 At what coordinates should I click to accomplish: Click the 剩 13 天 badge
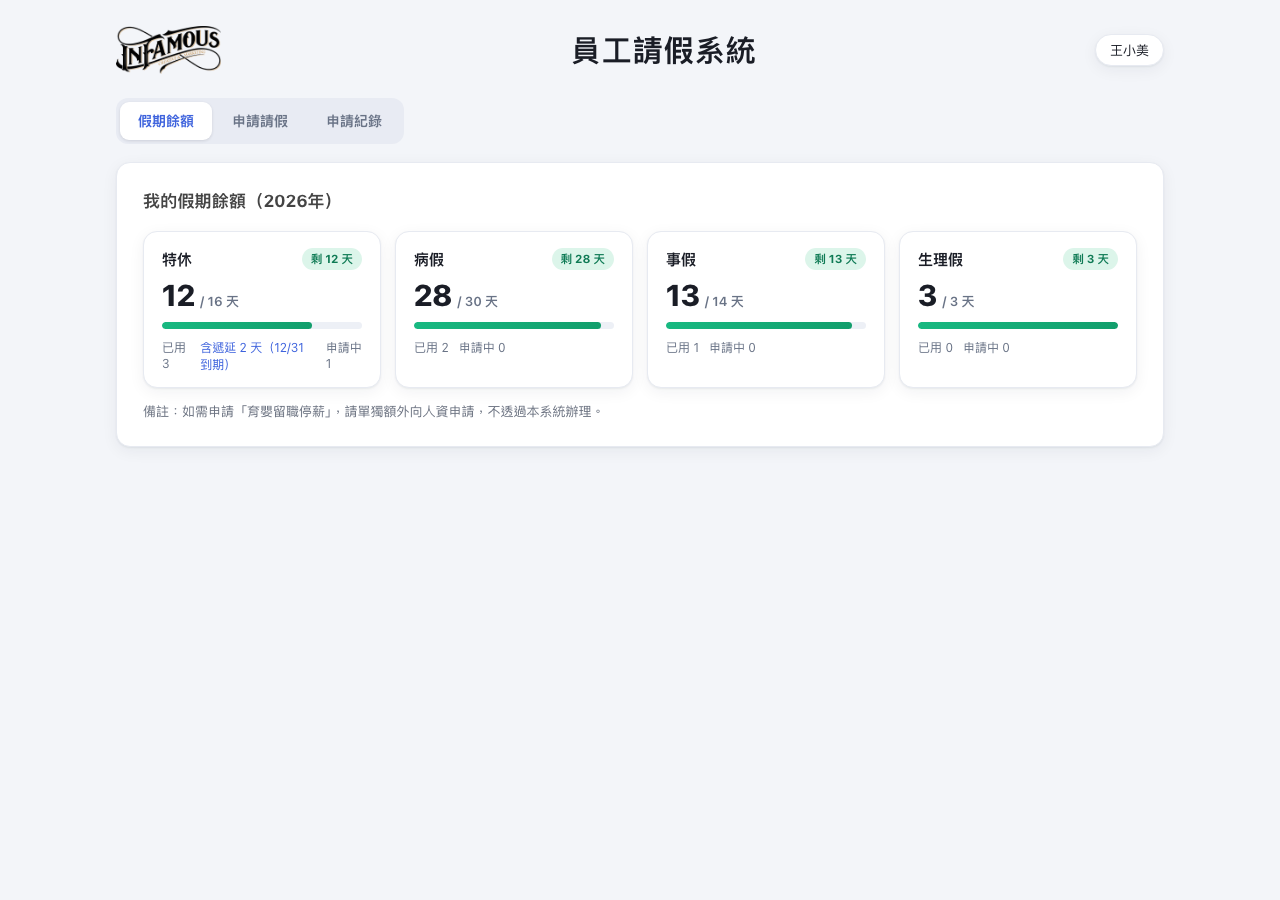pyautogui.click(x=835, y=259)
